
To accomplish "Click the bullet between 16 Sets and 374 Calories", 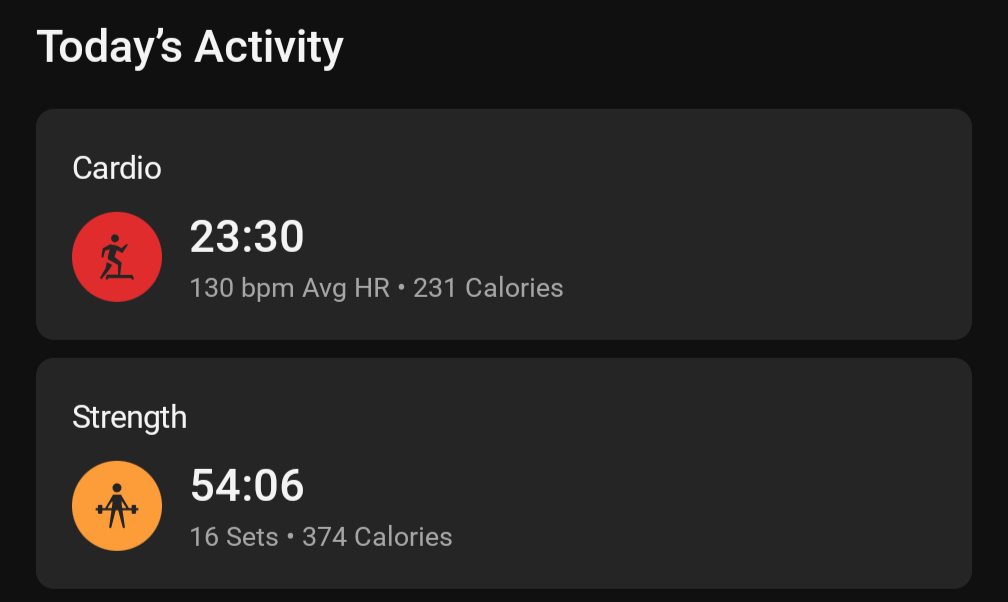I will (x=291, y=536).
